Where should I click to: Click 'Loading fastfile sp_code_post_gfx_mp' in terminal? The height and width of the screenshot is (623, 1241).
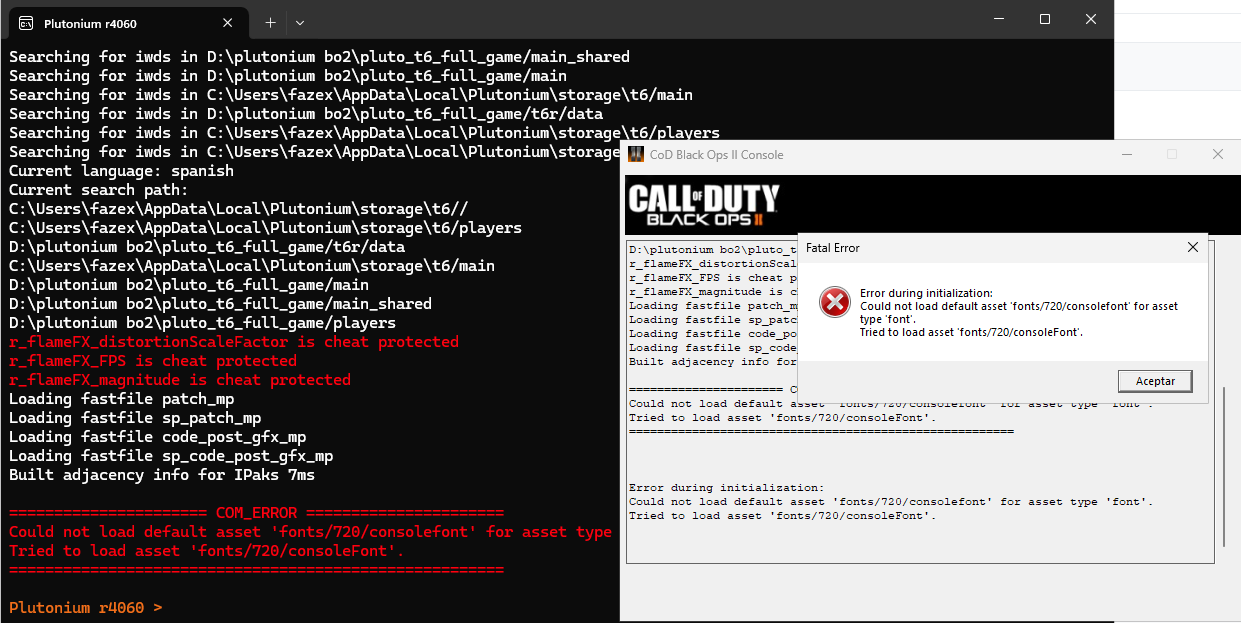pos(171,456)
